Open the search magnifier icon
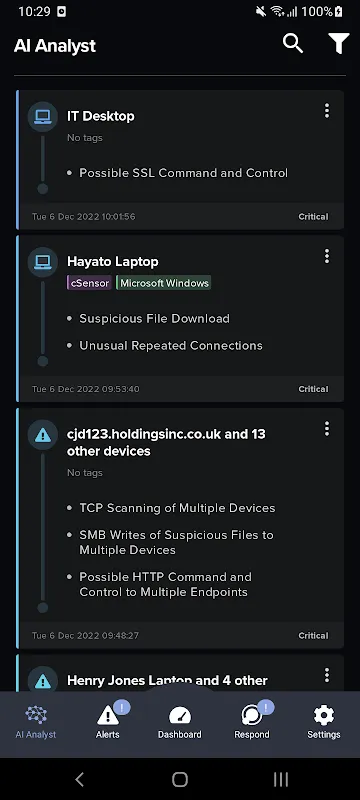Screen dimensions: 360x800 (293, 44)
